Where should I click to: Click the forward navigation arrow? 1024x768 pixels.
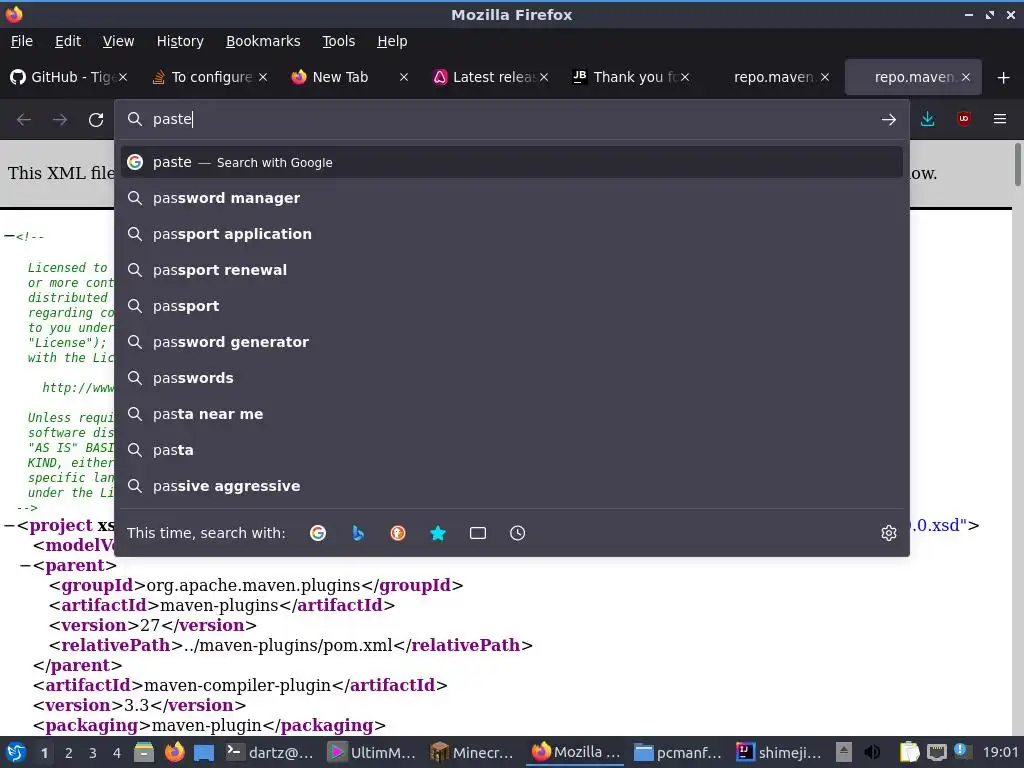pyautogui.click(x=60, y=120)
